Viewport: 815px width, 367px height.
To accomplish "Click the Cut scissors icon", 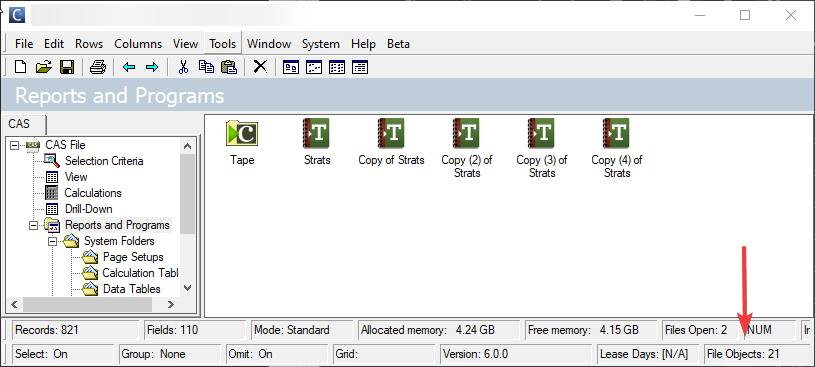I will pyautogui.click(x=183, y=67).
